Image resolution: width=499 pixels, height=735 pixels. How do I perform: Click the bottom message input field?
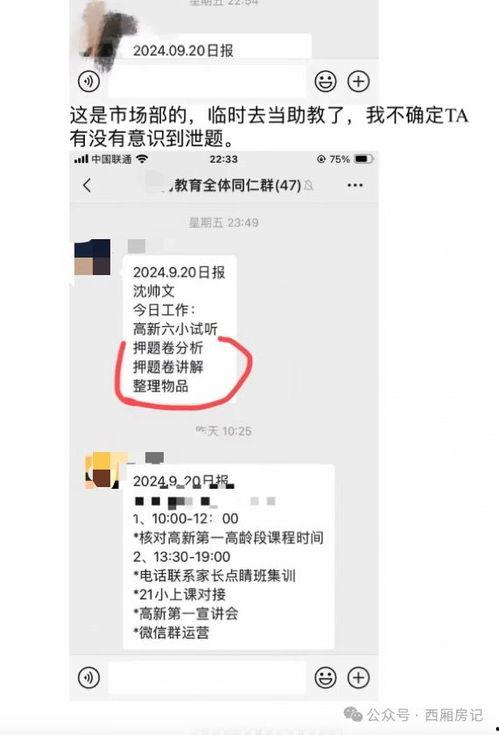207,677
